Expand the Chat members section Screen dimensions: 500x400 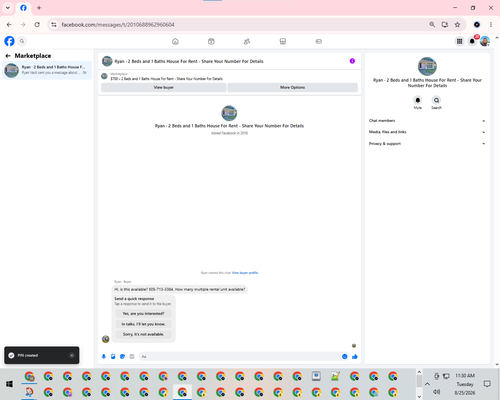pyautogui.click(x=427, y=121)
